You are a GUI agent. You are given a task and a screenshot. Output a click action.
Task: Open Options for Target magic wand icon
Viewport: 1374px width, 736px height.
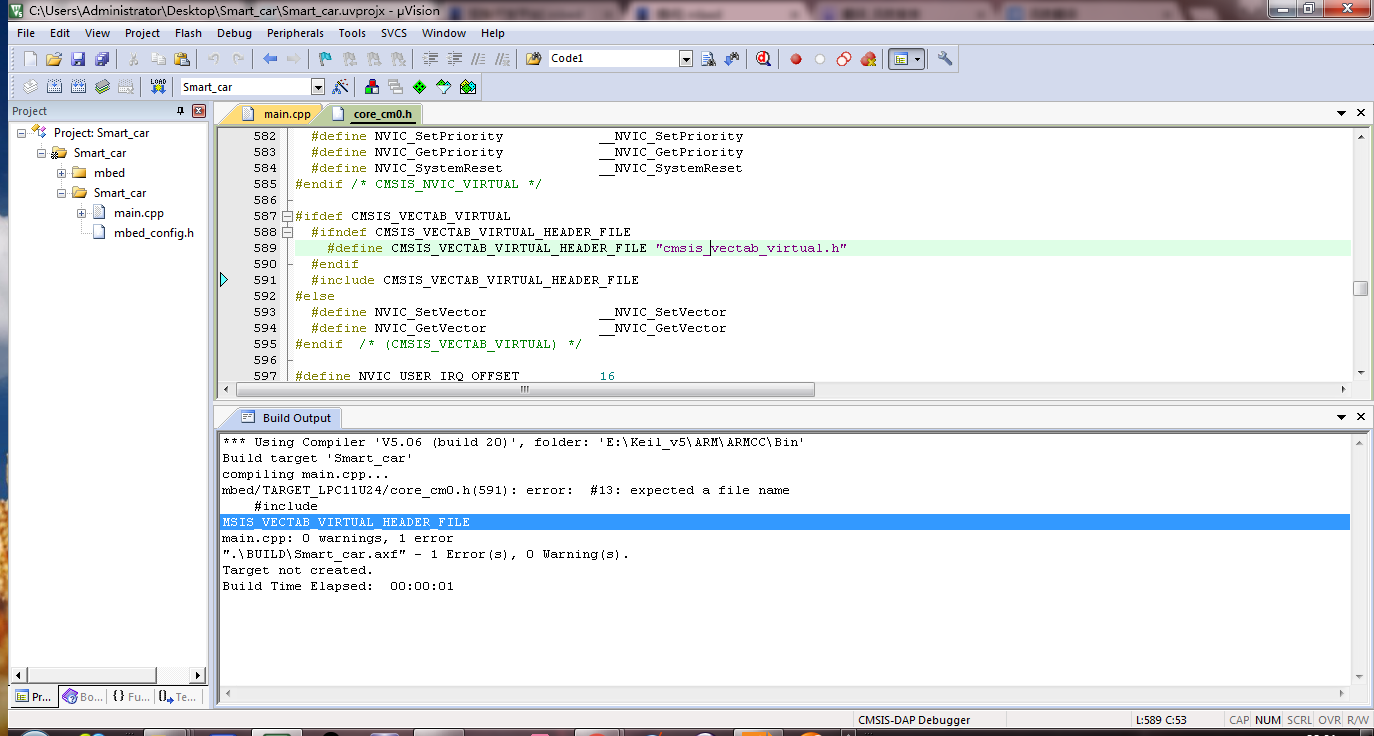click(x=340, y=87)
